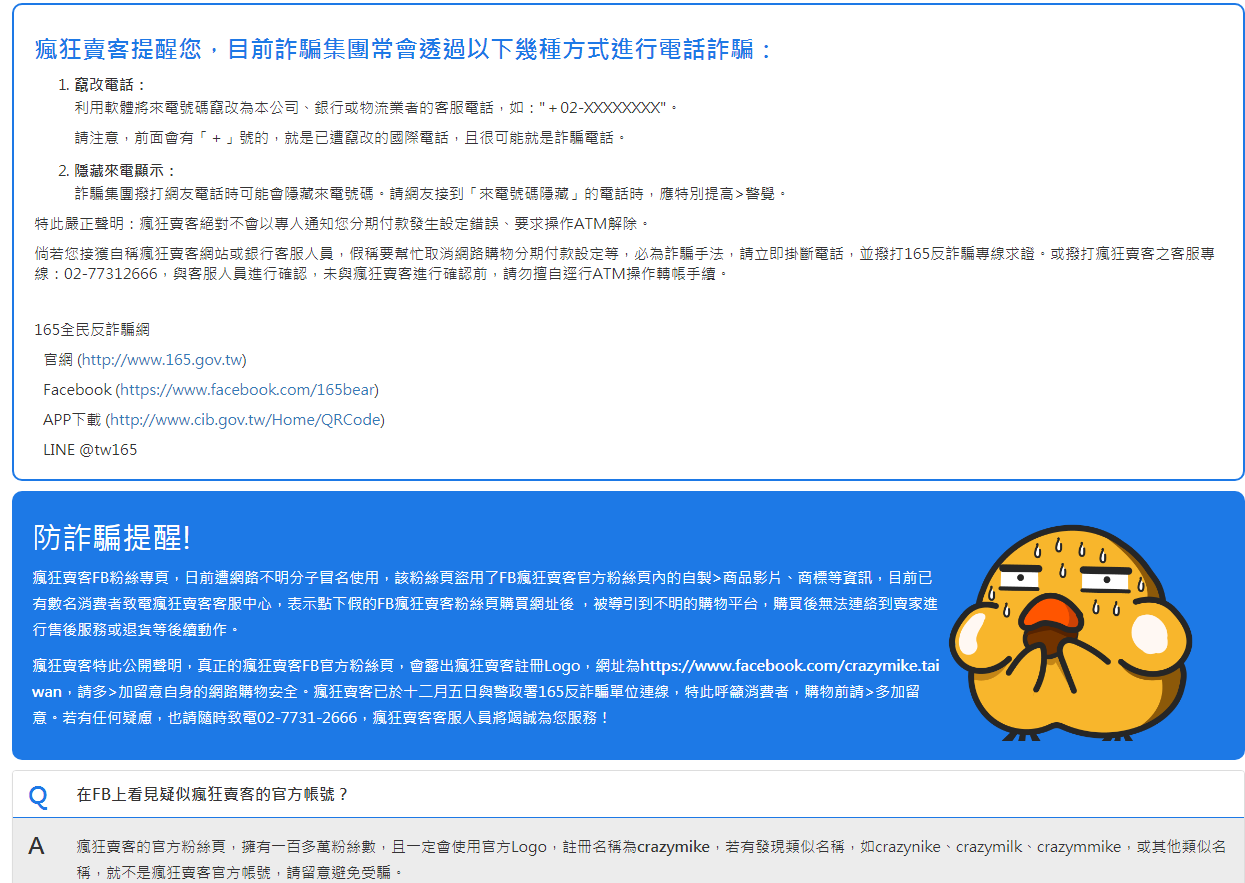Open the 165 official site link http://www.165.gov.tw
1245x883 pixels.
(x=161, y=359)
